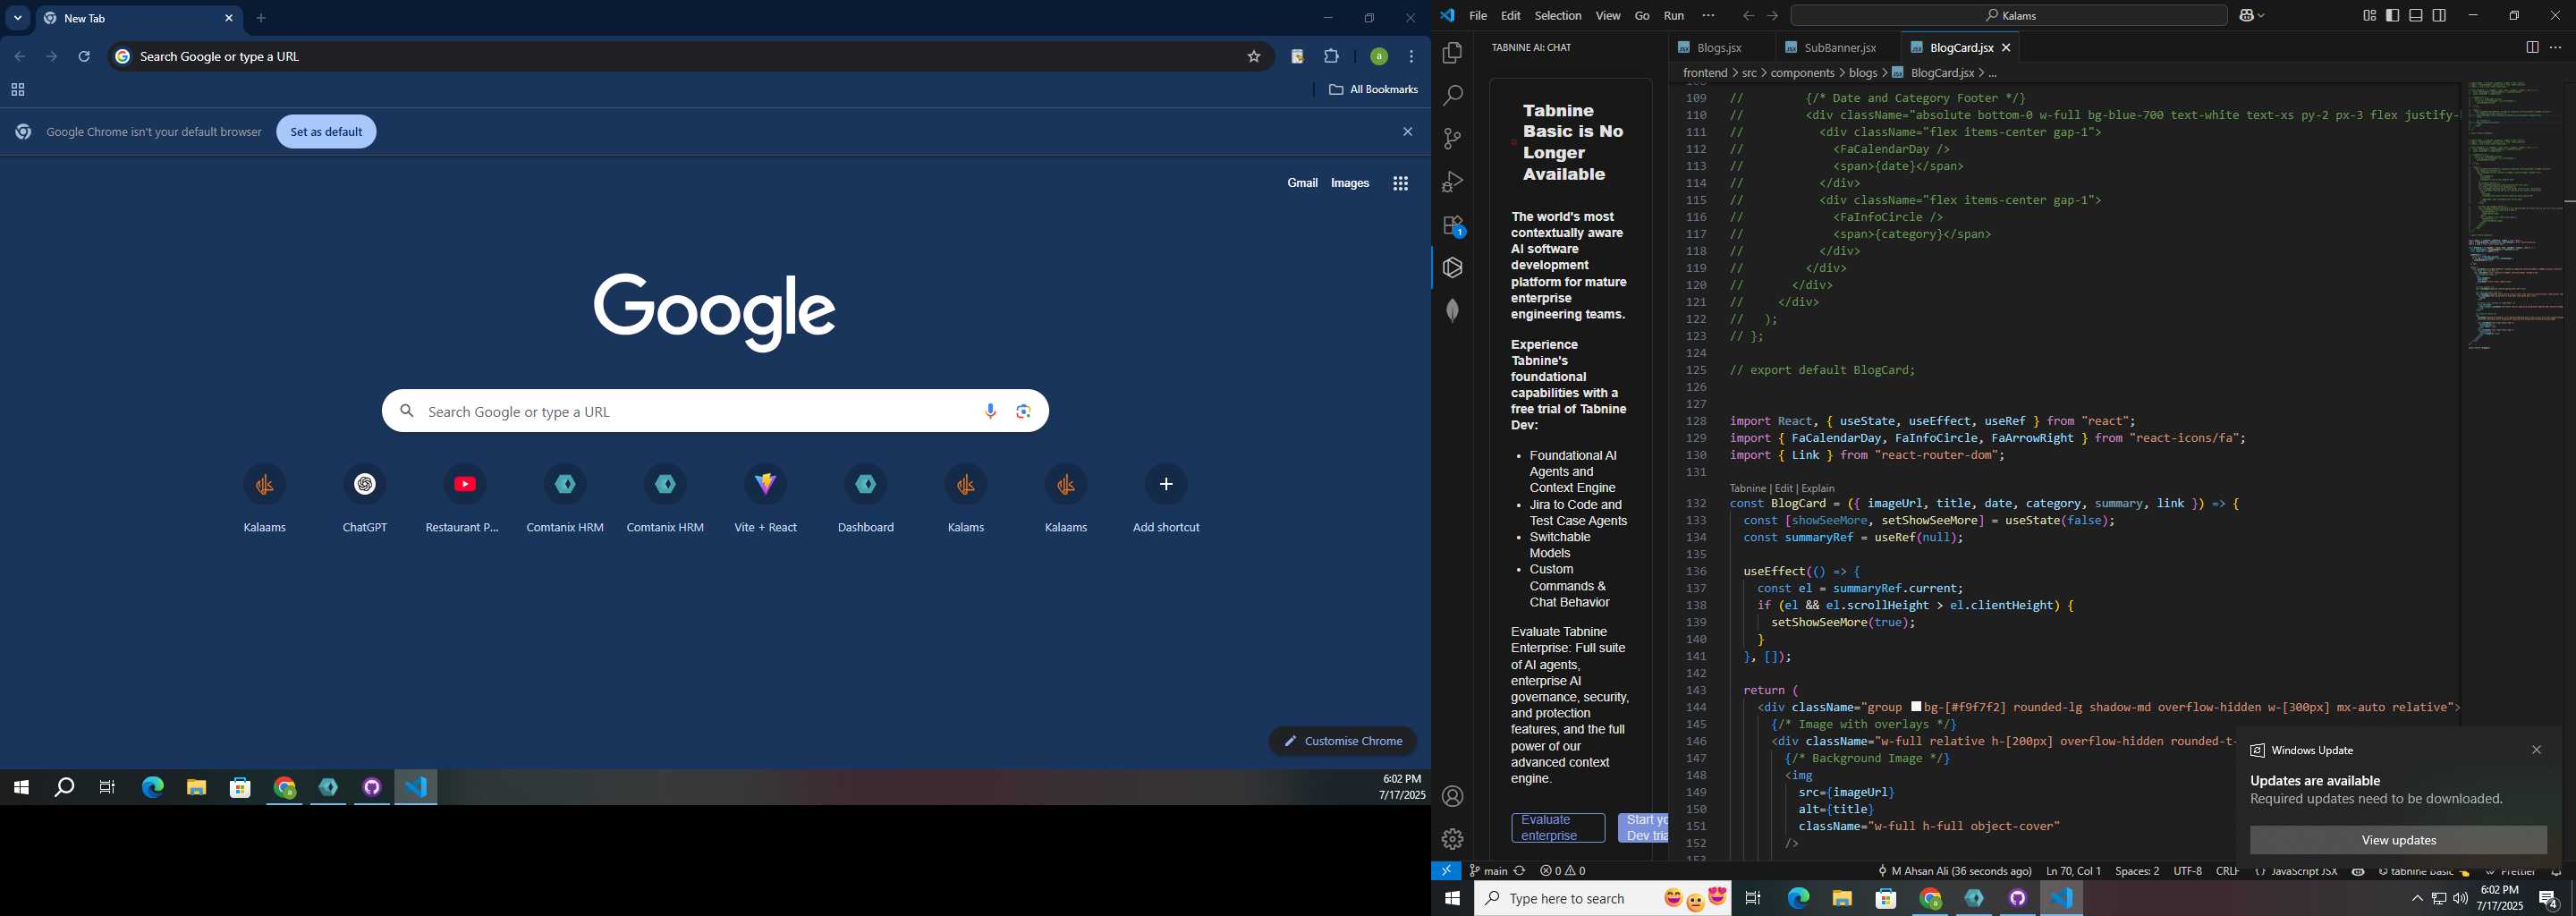Open the blogs breadcrumb dropdown
This screenshot has height=916, width=2576.
pyautogui.click(x=1863, y=73)
